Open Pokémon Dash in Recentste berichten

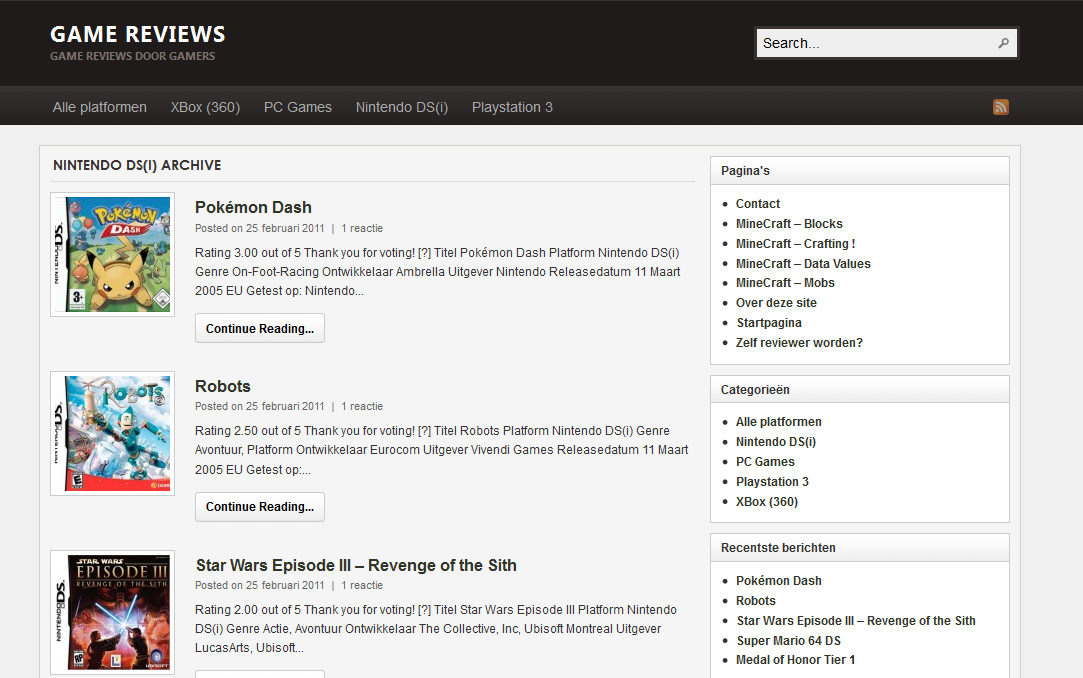(778, 581)
